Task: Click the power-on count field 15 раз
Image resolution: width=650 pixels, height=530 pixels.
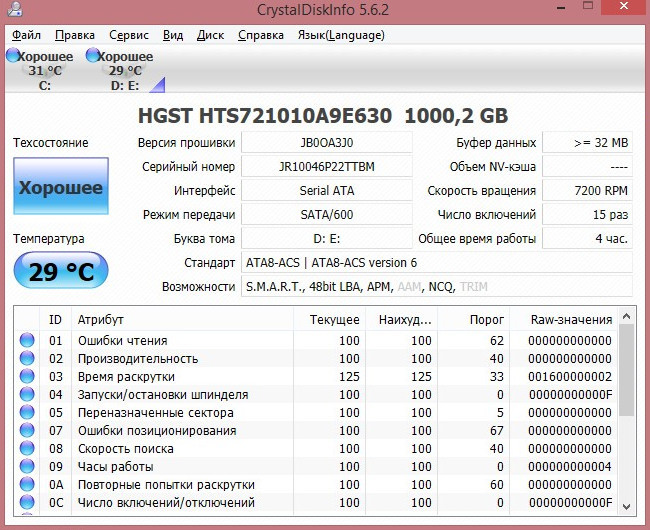Action: [x=587, y=215]
